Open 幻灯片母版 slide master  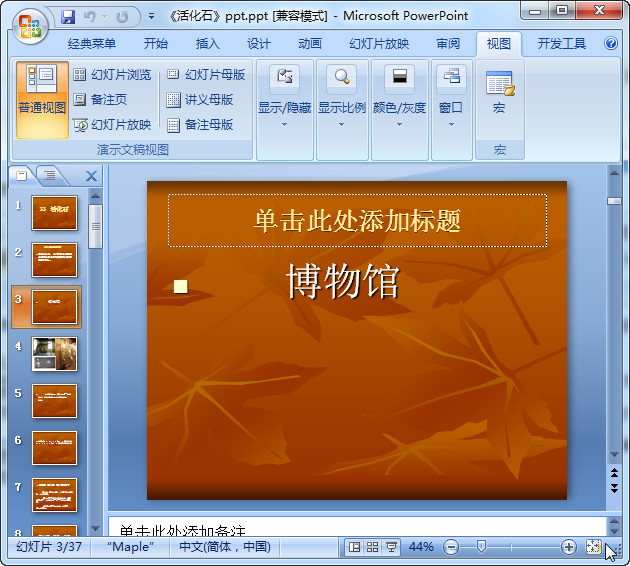[x=206, y=75]
